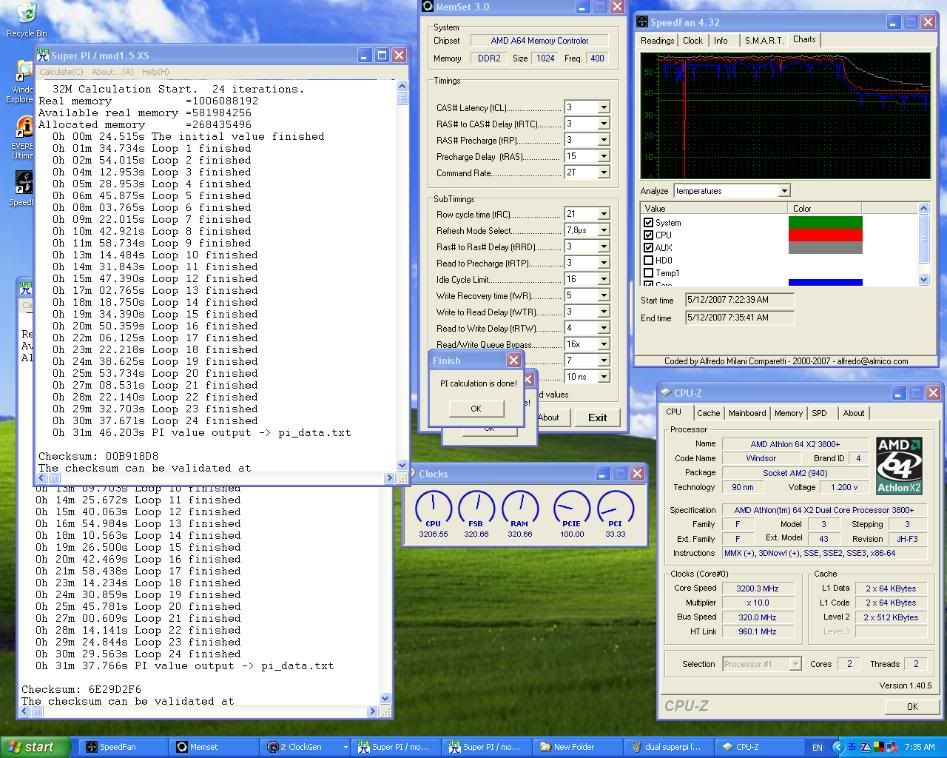Click the Windows Start button

[x=34, y=747]
